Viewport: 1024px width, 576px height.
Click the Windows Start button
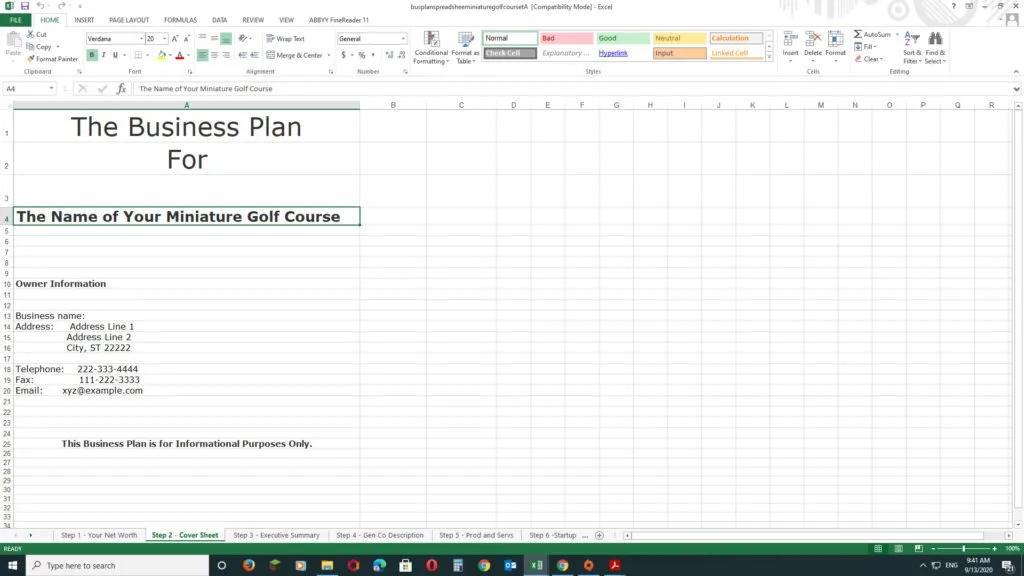[12, 566]
